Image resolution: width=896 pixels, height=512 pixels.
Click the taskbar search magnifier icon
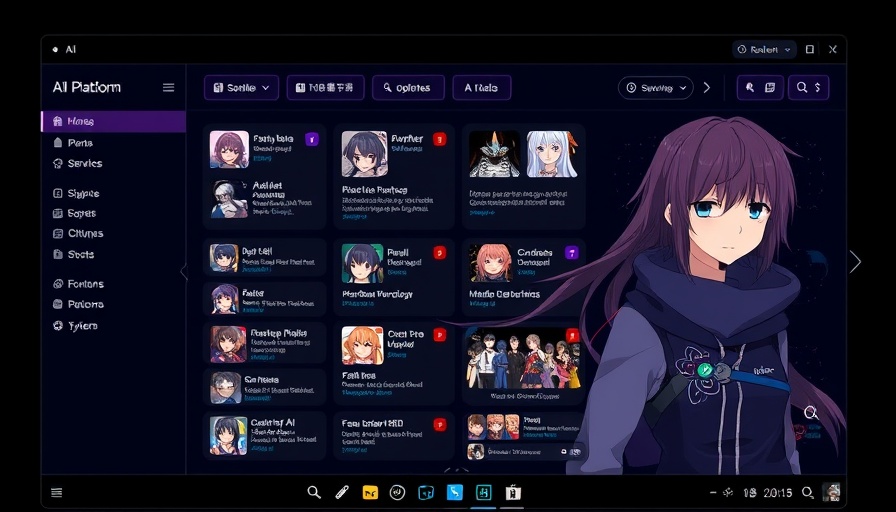click(x=314, y=492)
